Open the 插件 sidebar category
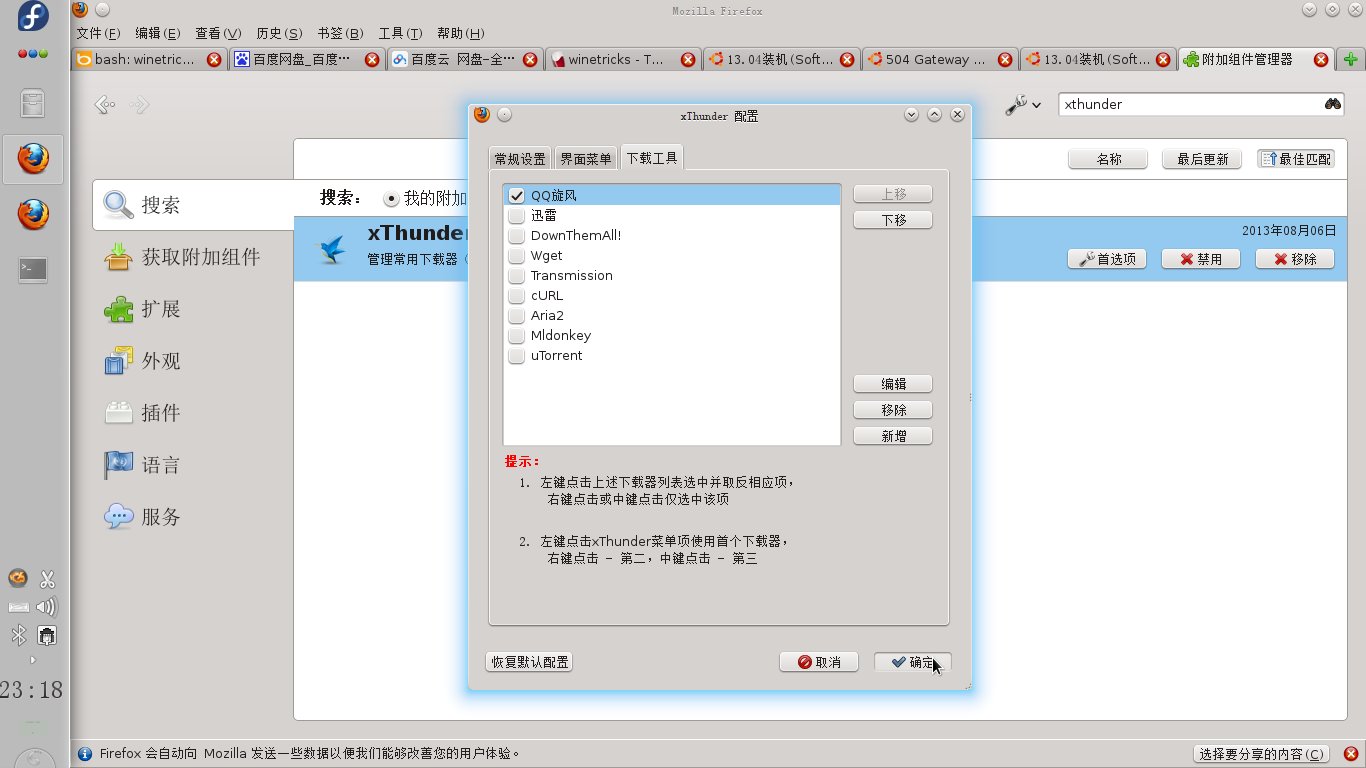The height and width of the screenshot is (768, 1366). point(193,413)
